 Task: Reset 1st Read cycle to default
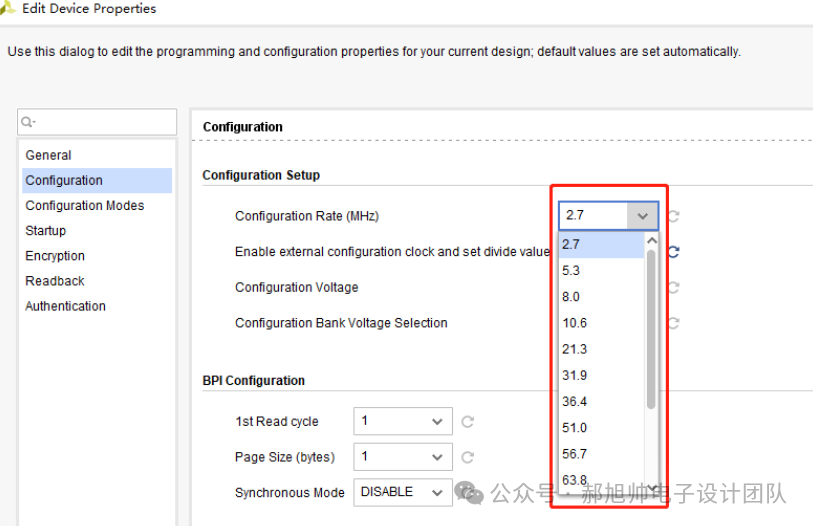468,422
